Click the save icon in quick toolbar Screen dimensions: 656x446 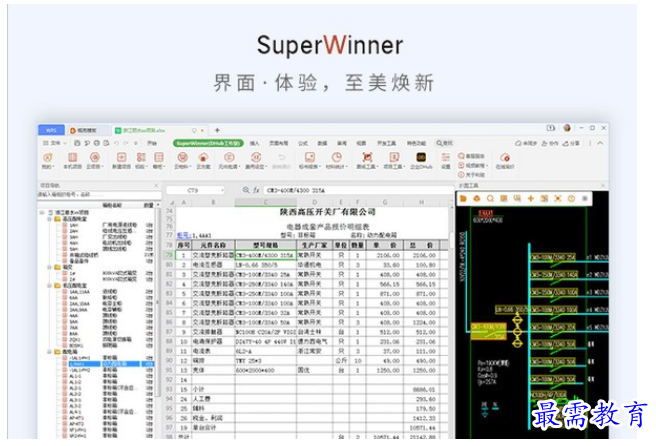(x=77, y=143)
